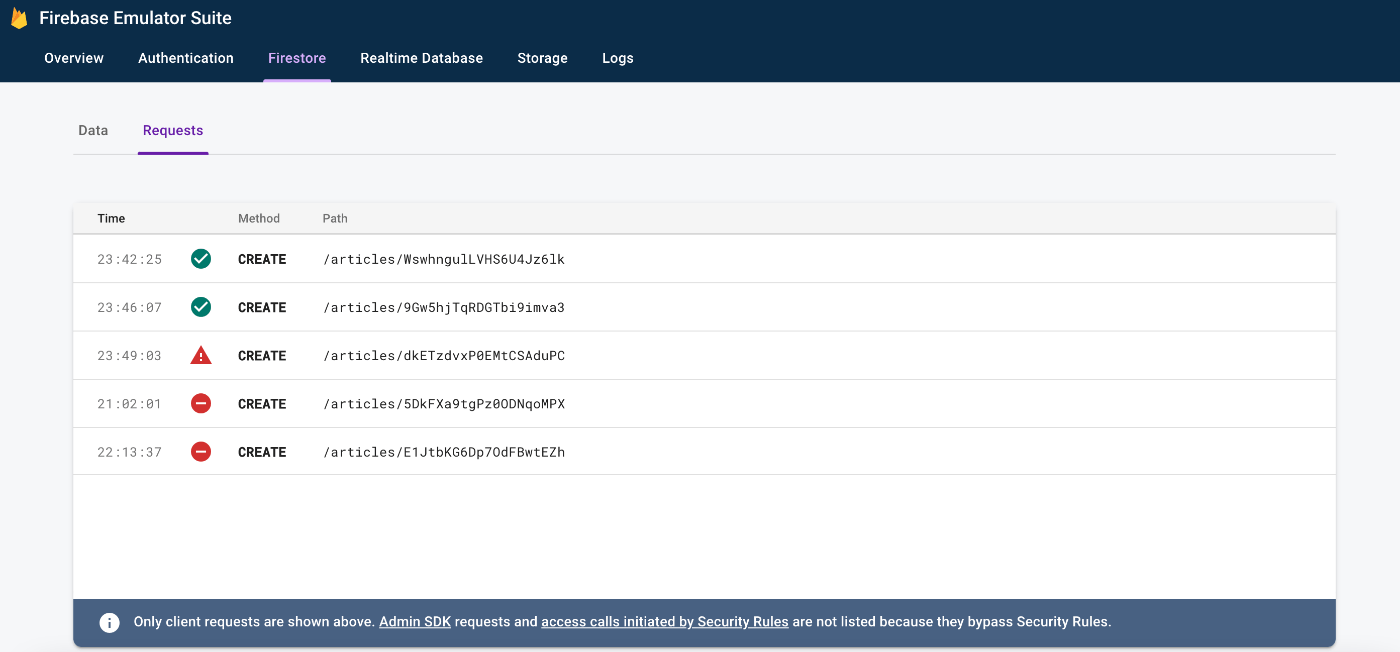Click success checkmark icon for 23:46:07 request
This screenshot has width=1400, height=652.
201,307
